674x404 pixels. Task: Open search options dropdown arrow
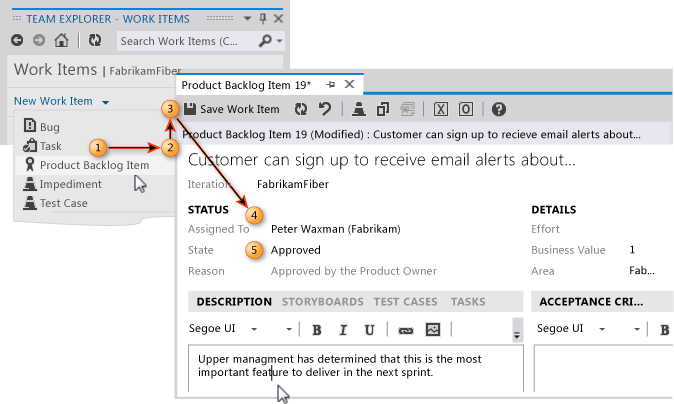pyautogui.click(x=279, y=41)
